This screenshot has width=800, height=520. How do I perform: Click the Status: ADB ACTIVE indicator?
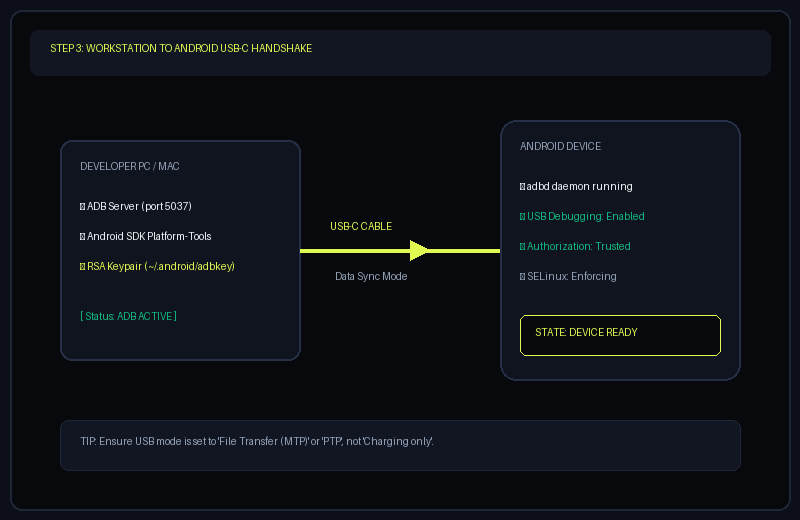129,316
